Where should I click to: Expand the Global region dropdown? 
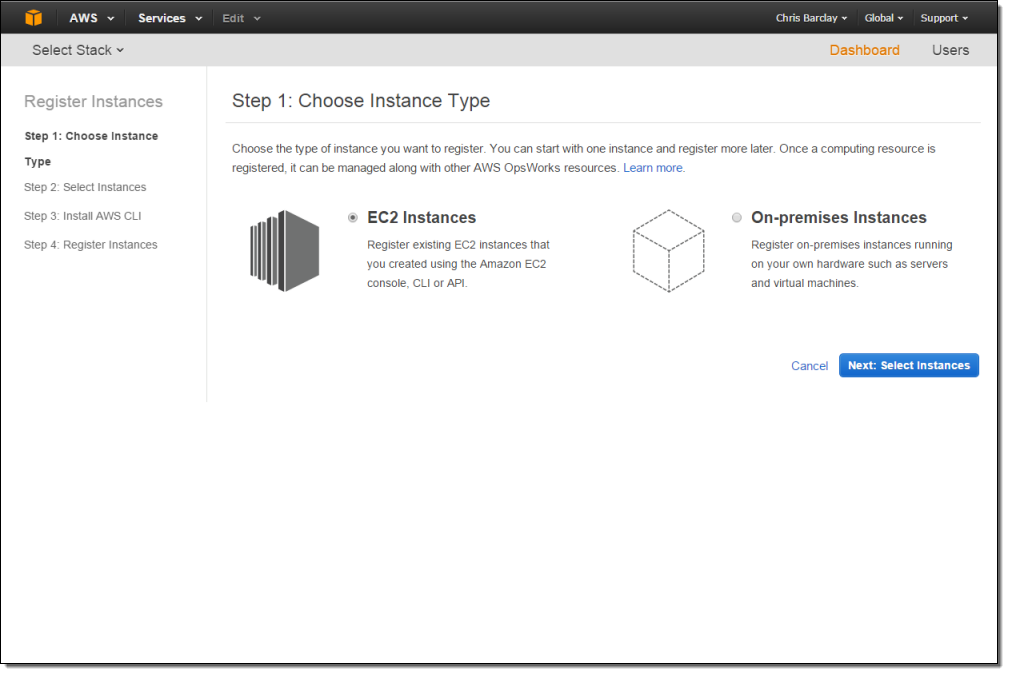(883, 18)
